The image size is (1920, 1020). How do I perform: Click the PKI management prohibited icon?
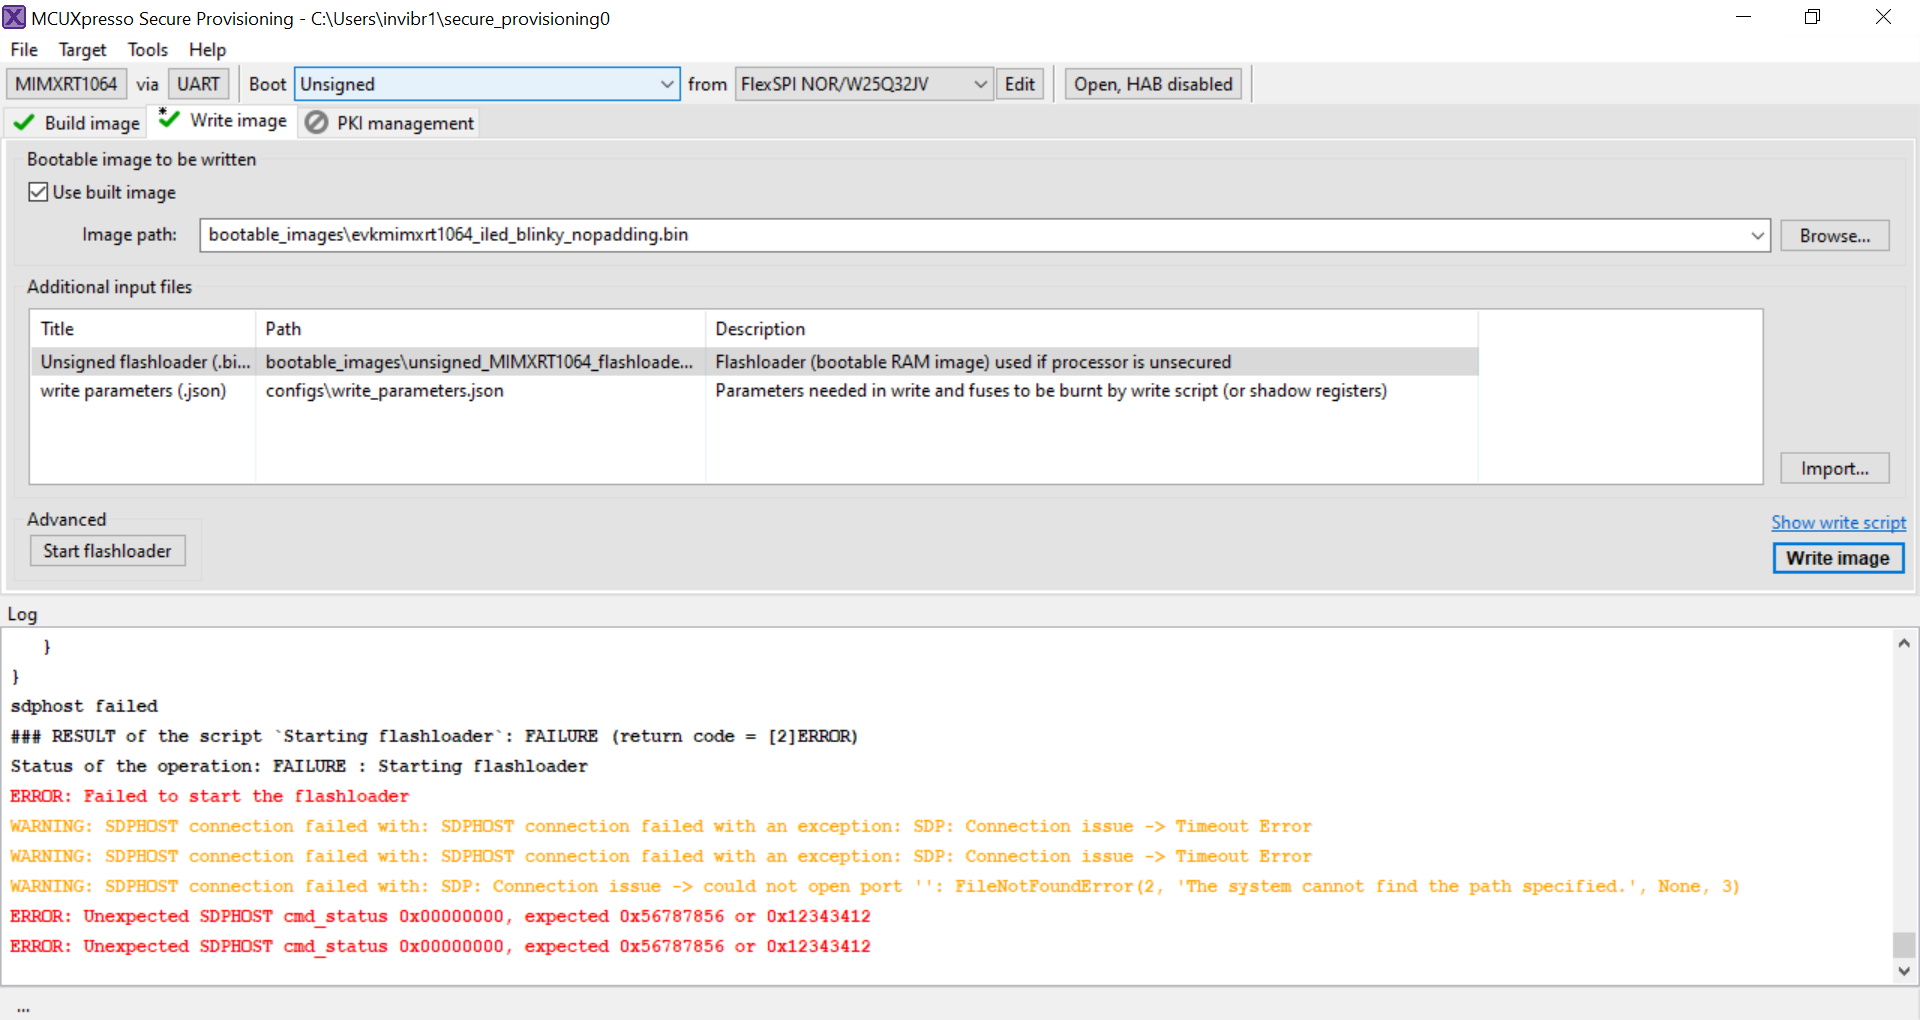click(x=316, y=122)
